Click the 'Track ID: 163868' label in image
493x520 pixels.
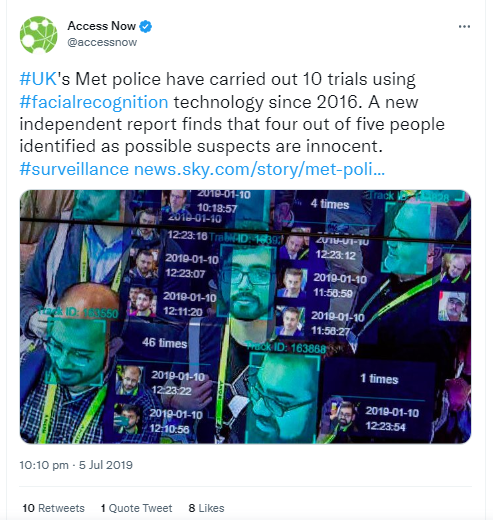pos(286,348)
